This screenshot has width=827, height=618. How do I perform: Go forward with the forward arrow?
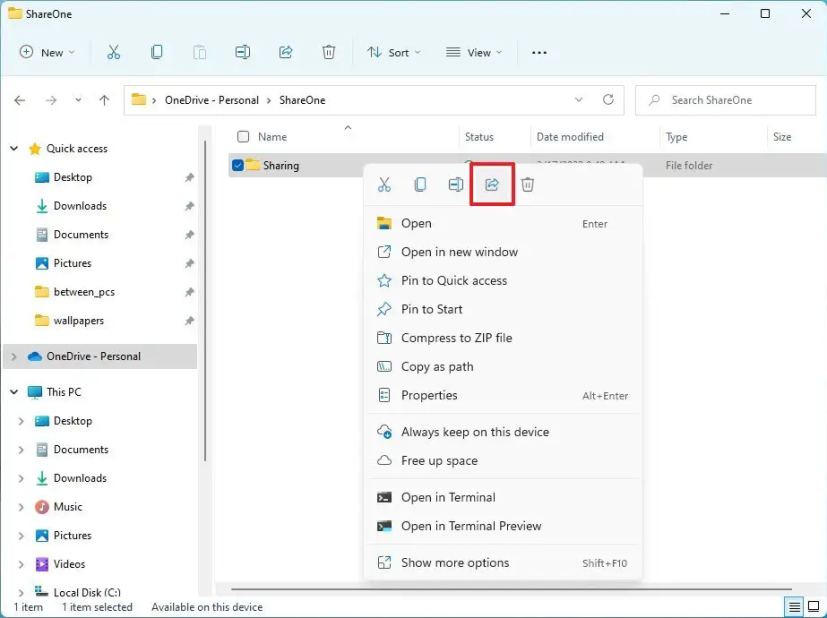51,100
